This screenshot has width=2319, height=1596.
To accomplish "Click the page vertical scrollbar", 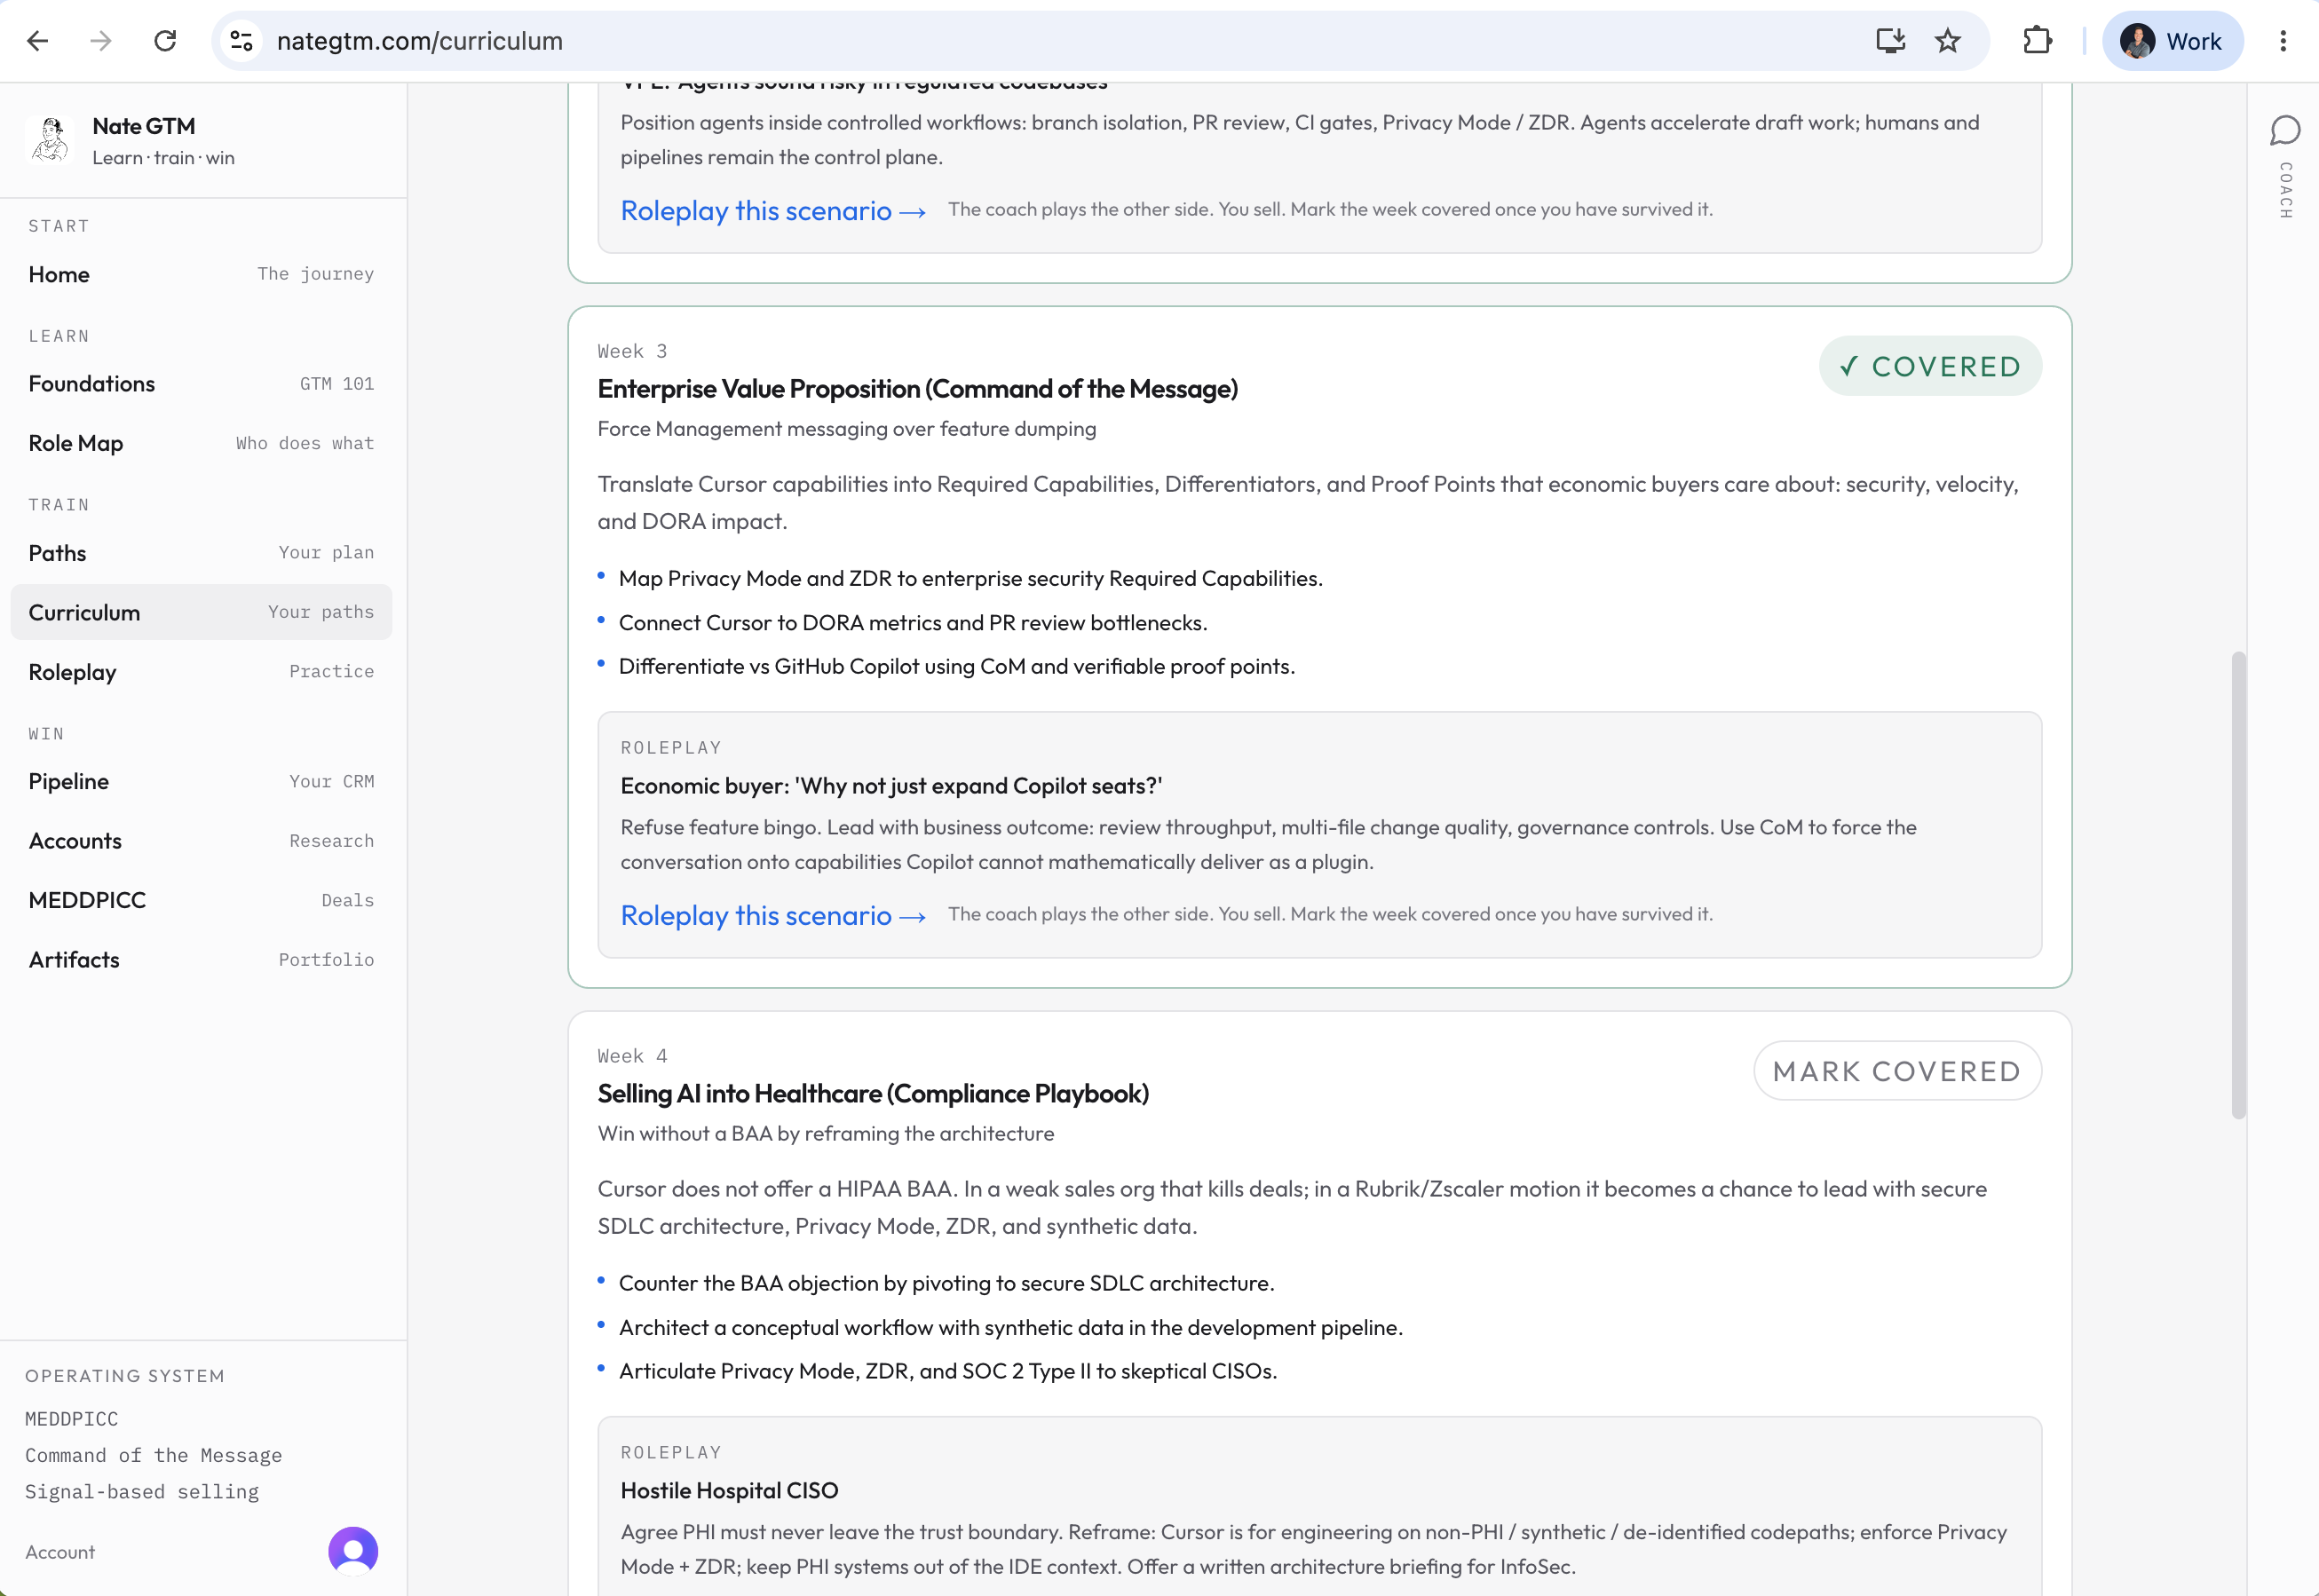I will [2238, 885].
